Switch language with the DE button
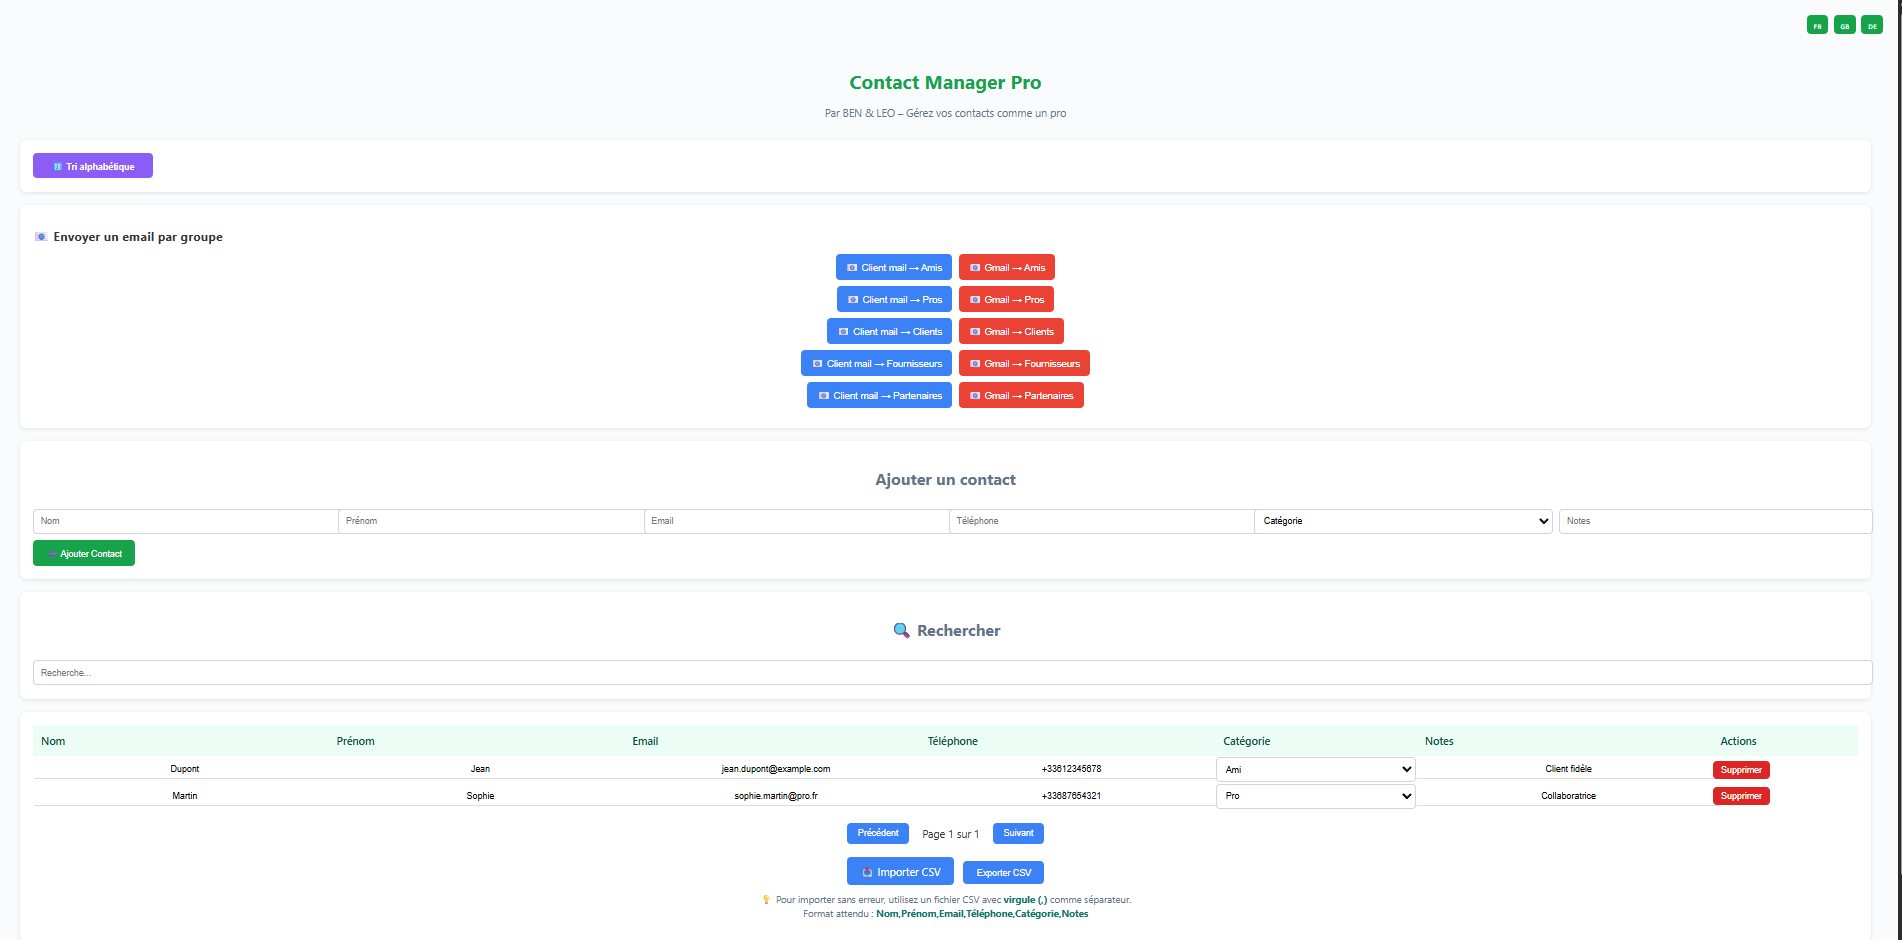Screen dimensions: 1902x940 (1871, 25)
